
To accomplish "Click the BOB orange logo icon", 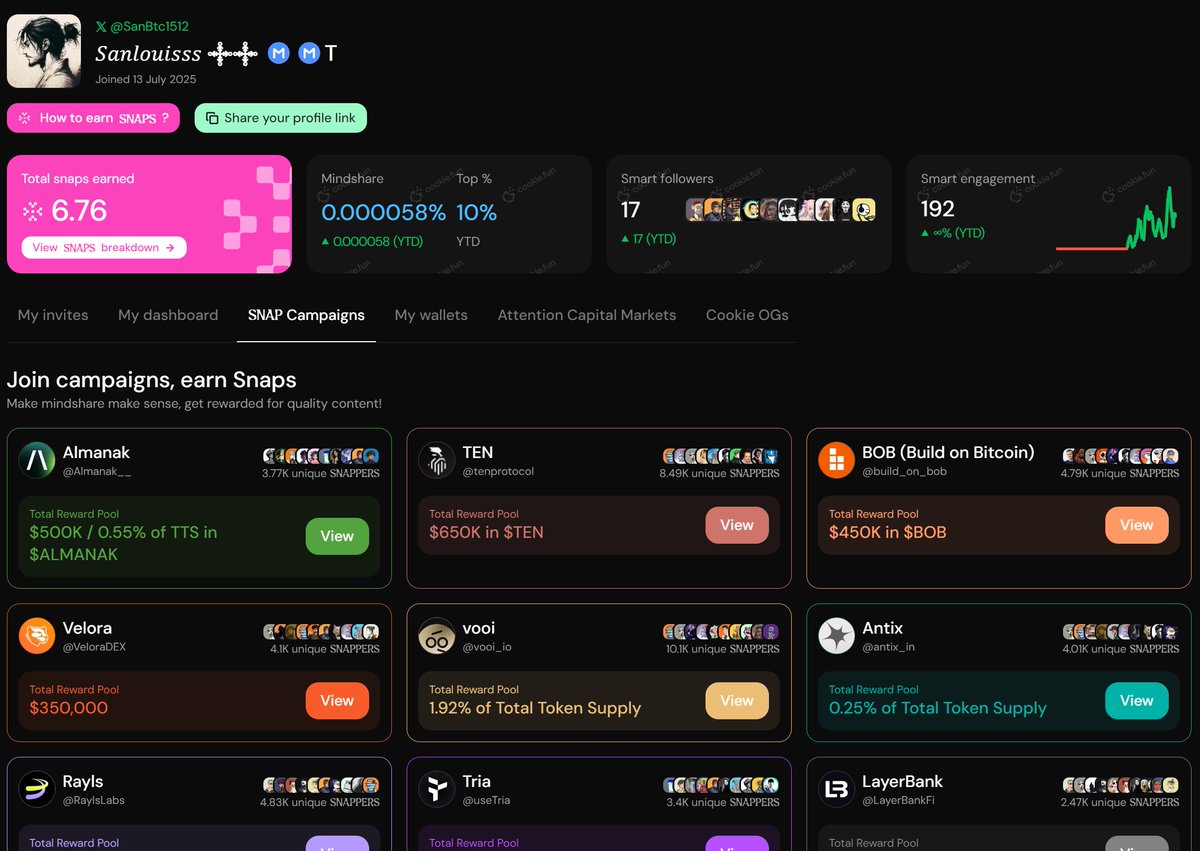I will (837, 460).
